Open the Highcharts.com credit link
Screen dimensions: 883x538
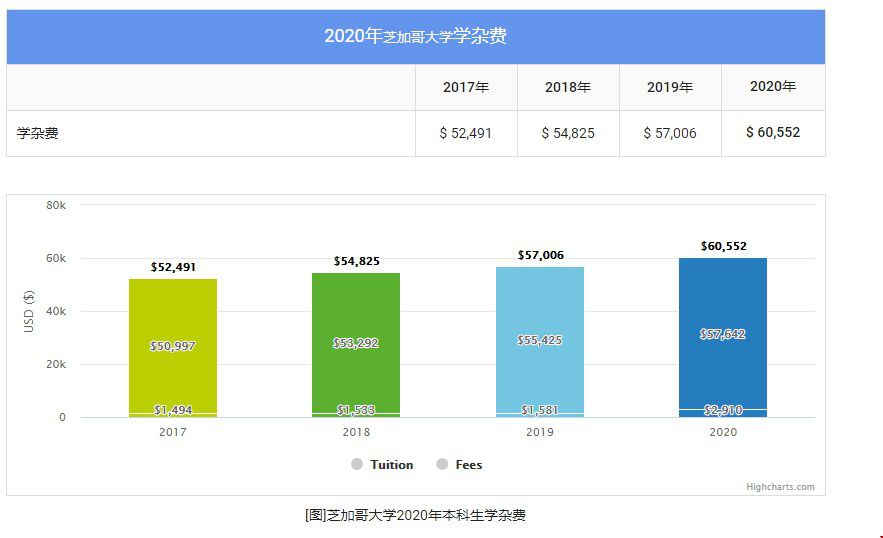pos(780,487)
